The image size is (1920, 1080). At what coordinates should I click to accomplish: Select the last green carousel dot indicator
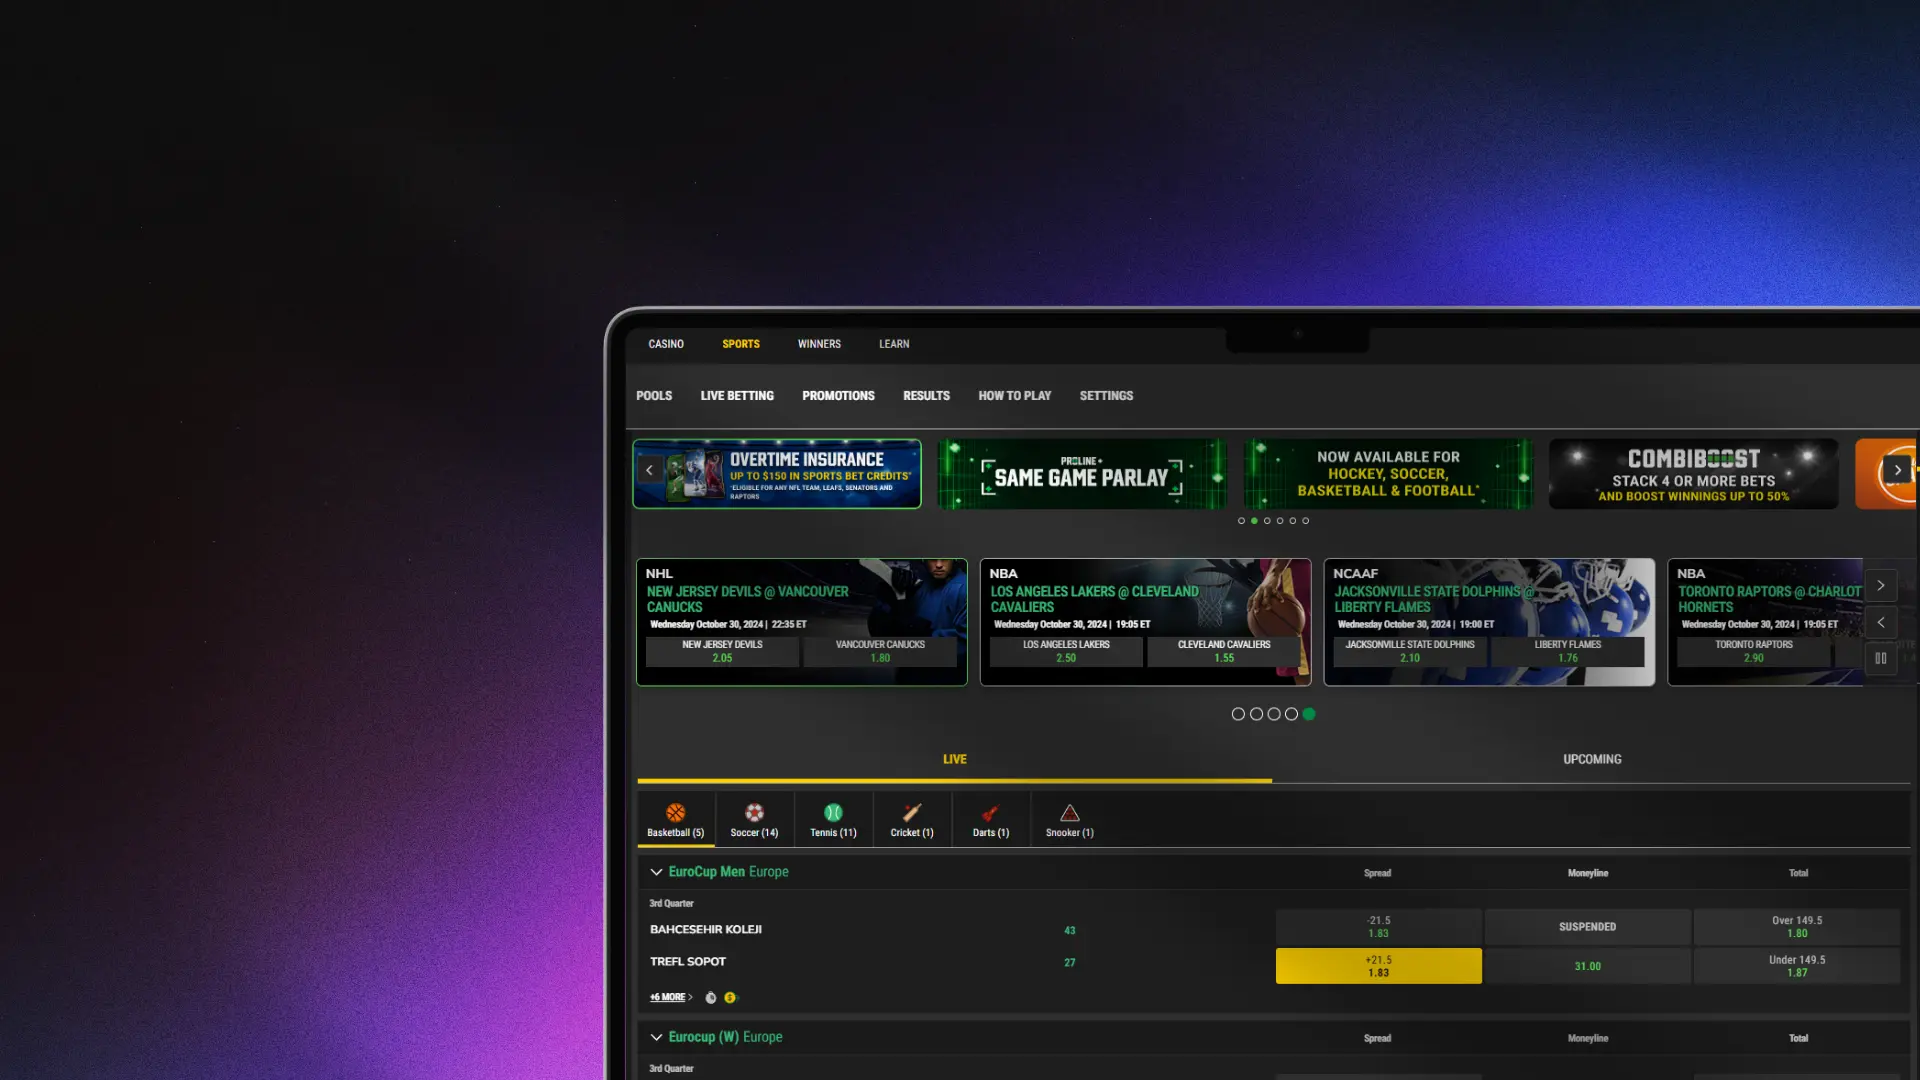[1309, 714]
